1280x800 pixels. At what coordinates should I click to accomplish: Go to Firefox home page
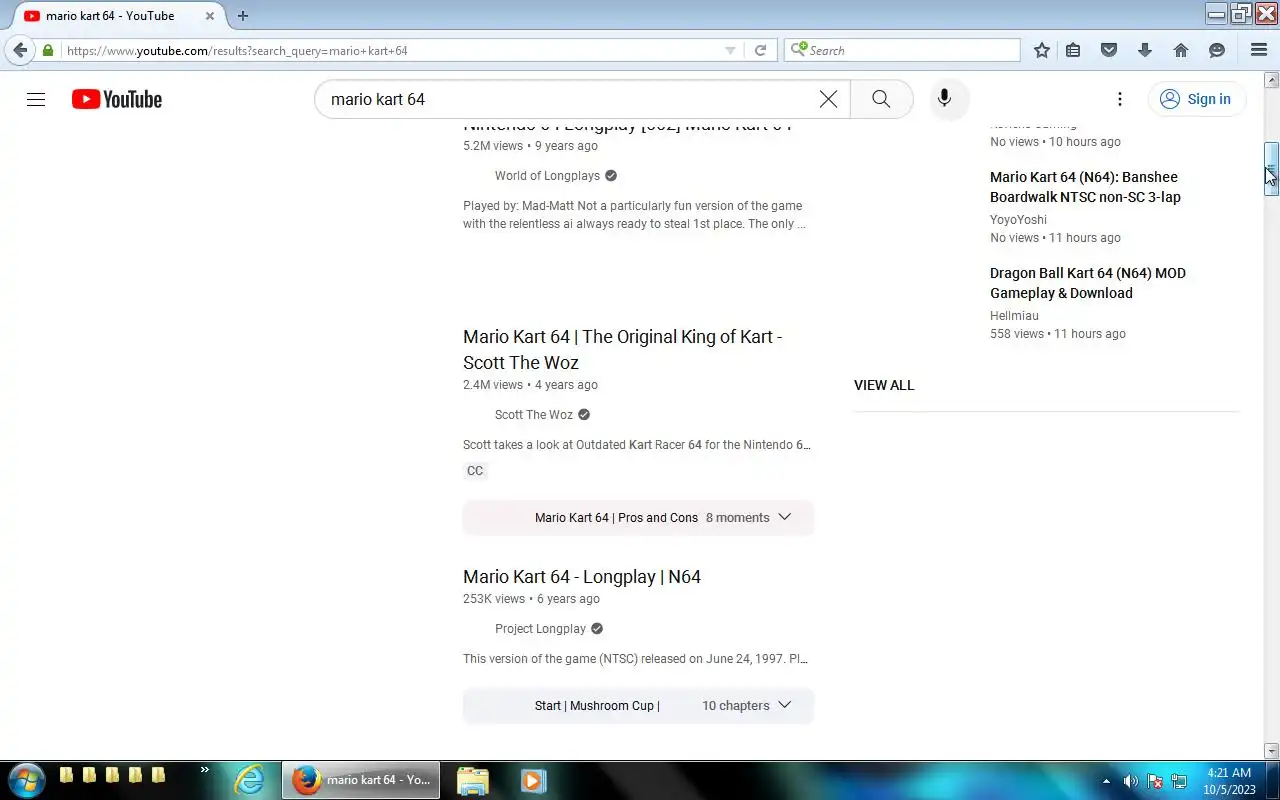click(1181, 50)
